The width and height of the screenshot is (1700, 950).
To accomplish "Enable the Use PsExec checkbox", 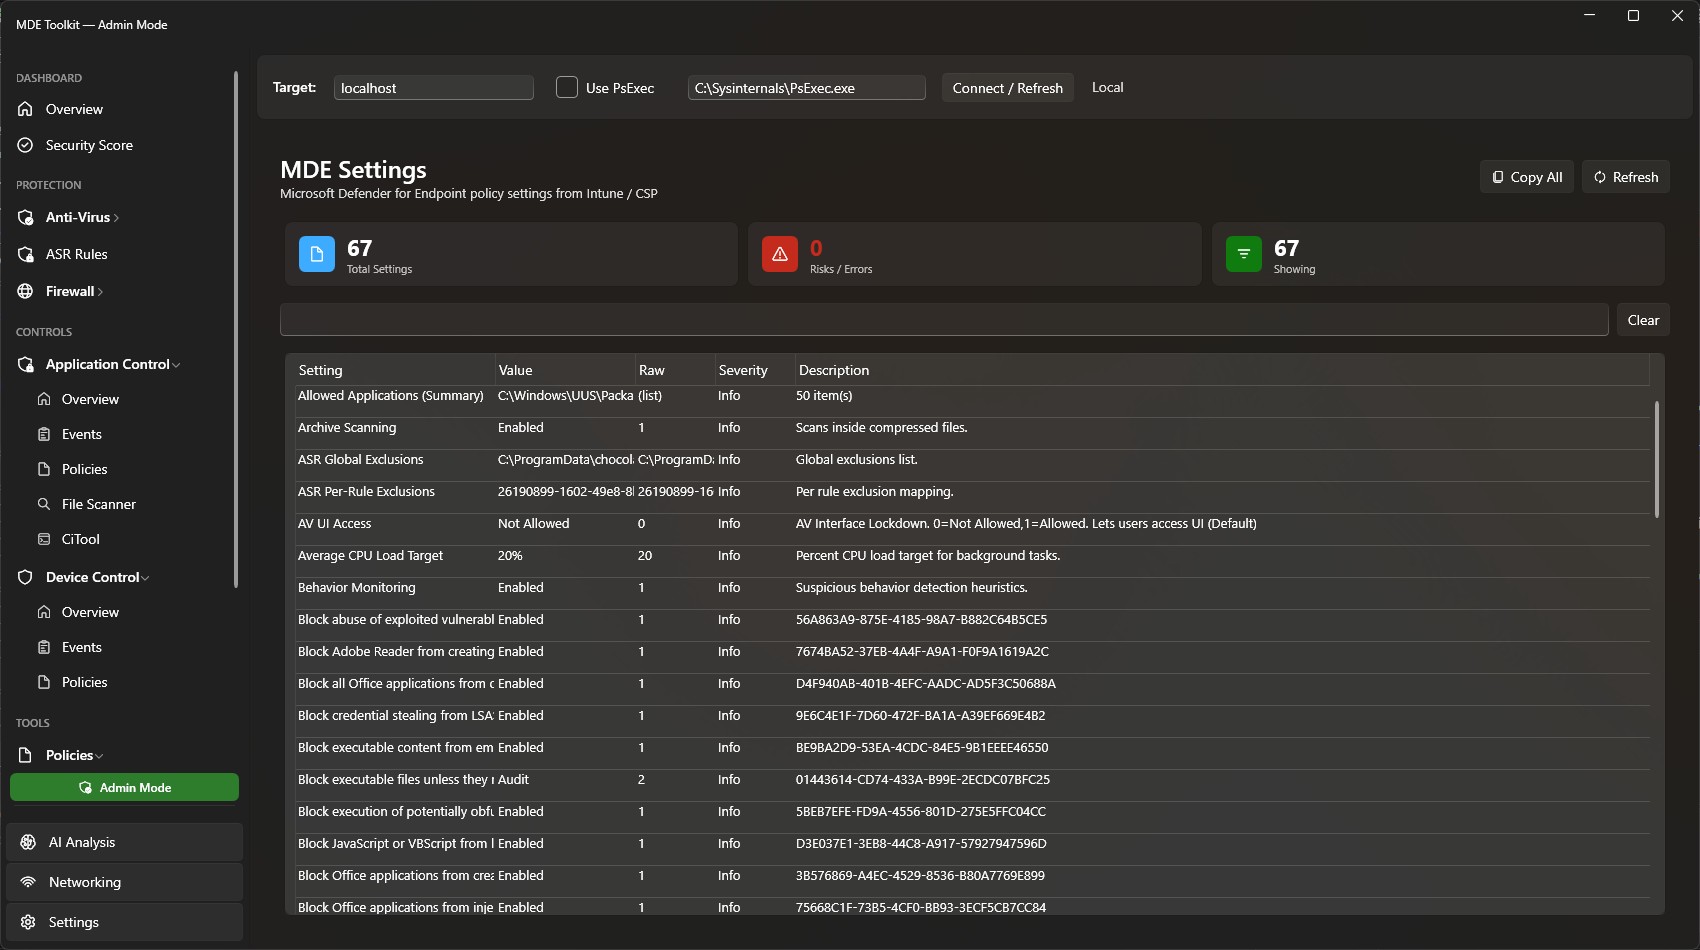I will [x=567, y=87].
